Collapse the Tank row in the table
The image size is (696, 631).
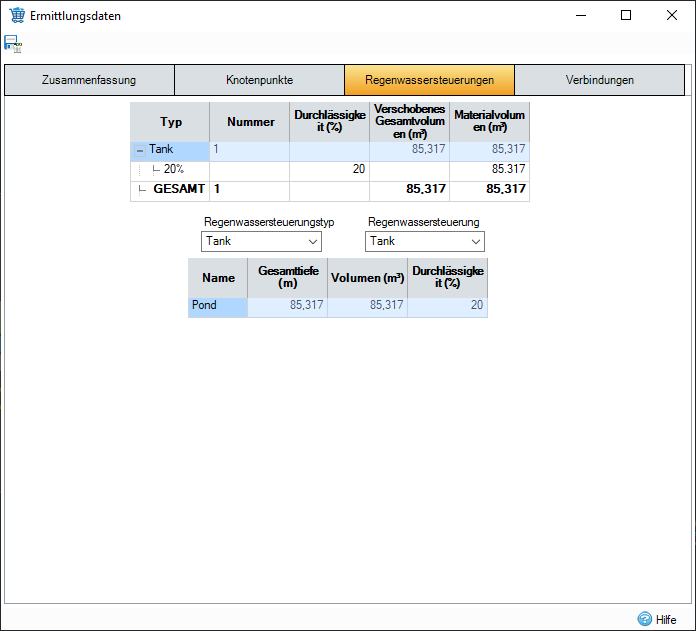click(x=140, y=151)
